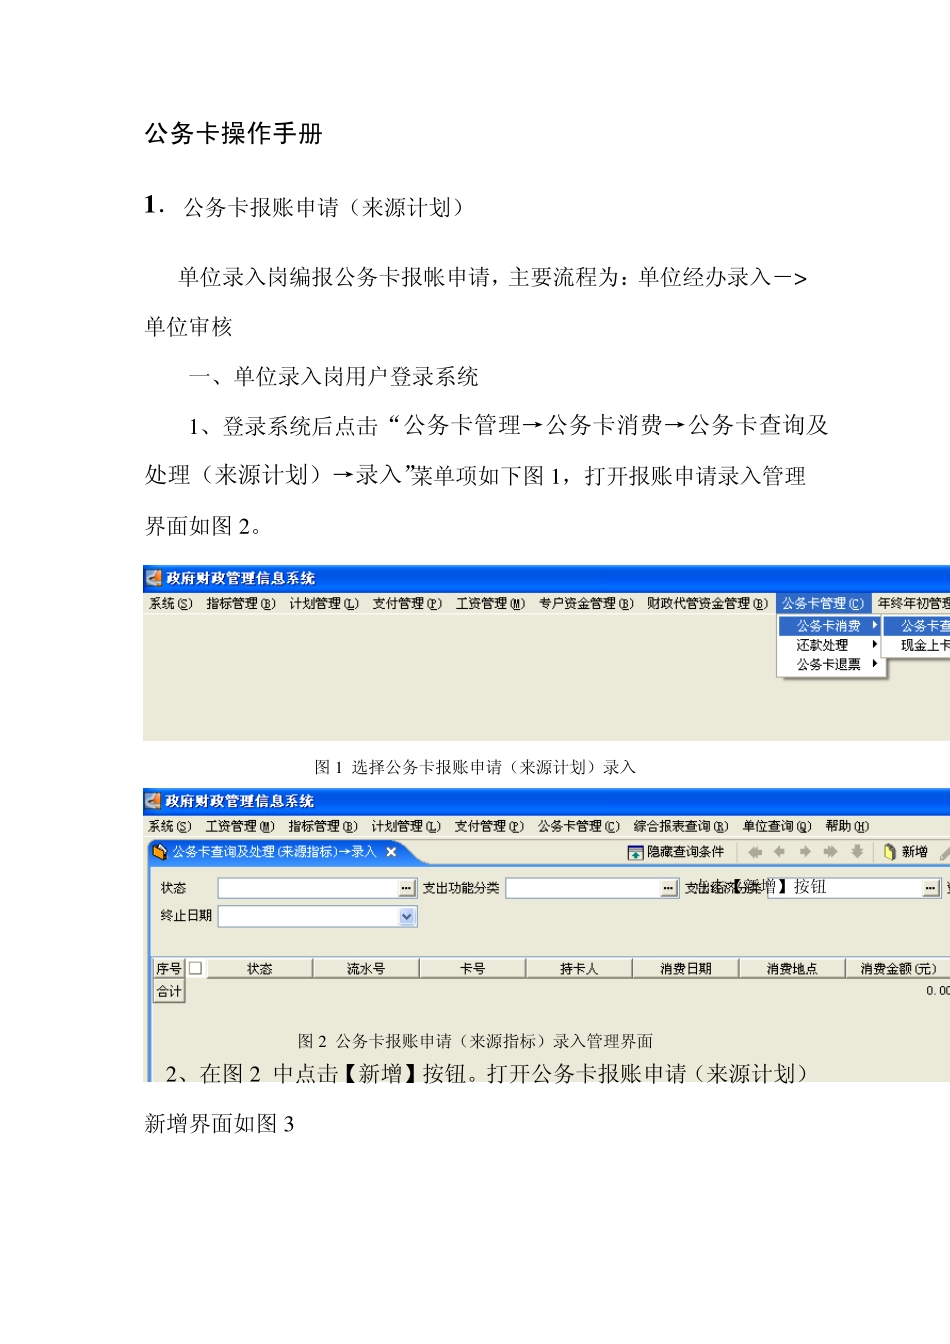
Task: Click the 序号 column header
Action: coord(169,968)
